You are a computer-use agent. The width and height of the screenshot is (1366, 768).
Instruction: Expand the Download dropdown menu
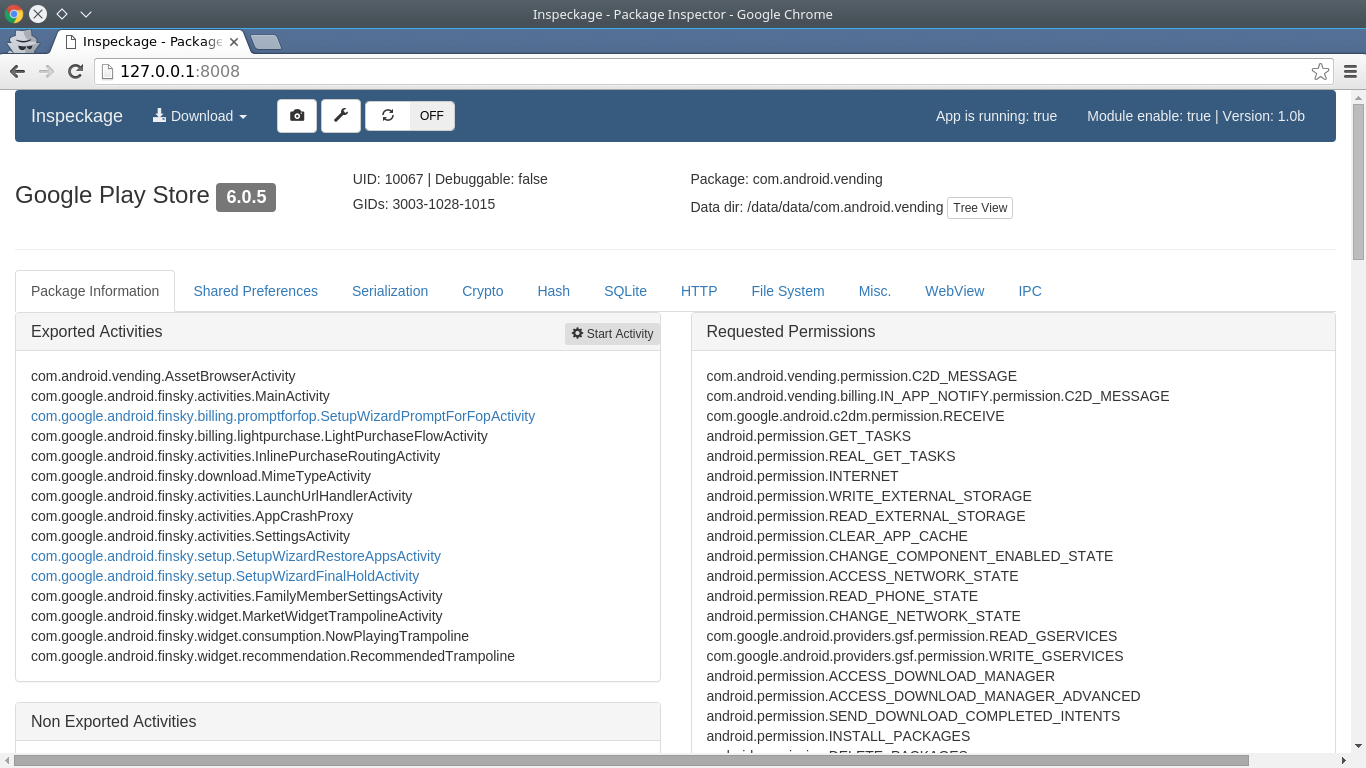coord(200,116)
